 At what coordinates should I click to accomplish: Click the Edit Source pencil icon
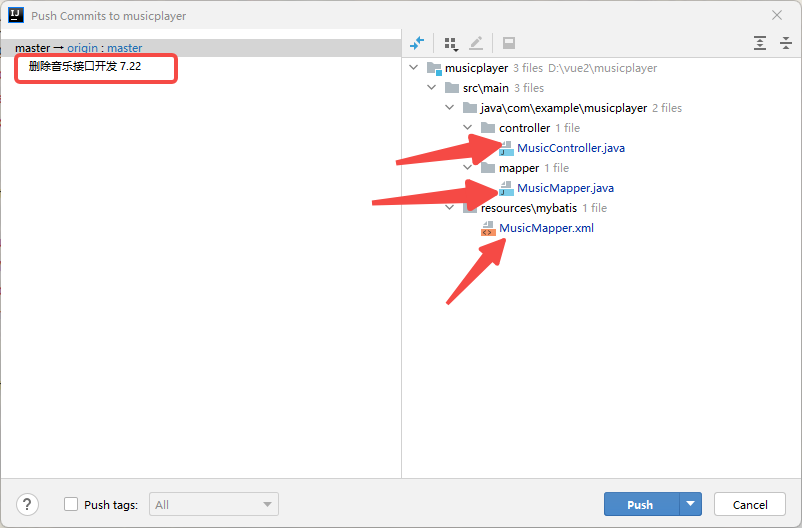[x=476, y=43]
